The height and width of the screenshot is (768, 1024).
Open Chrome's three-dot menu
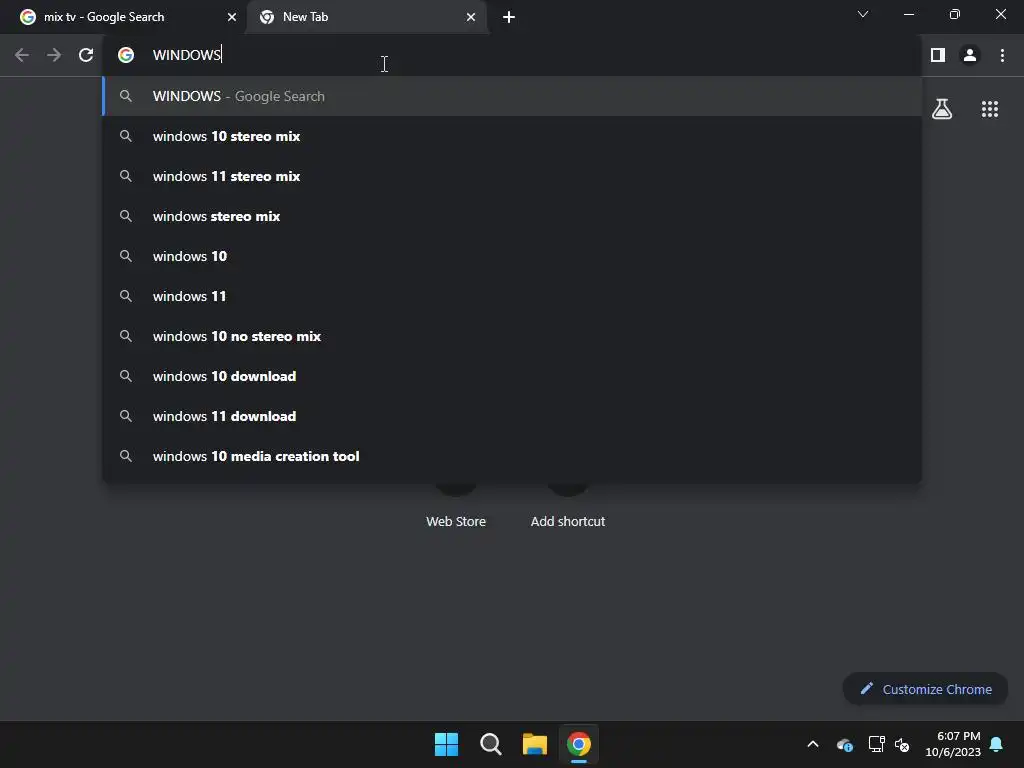(1002, 55)
